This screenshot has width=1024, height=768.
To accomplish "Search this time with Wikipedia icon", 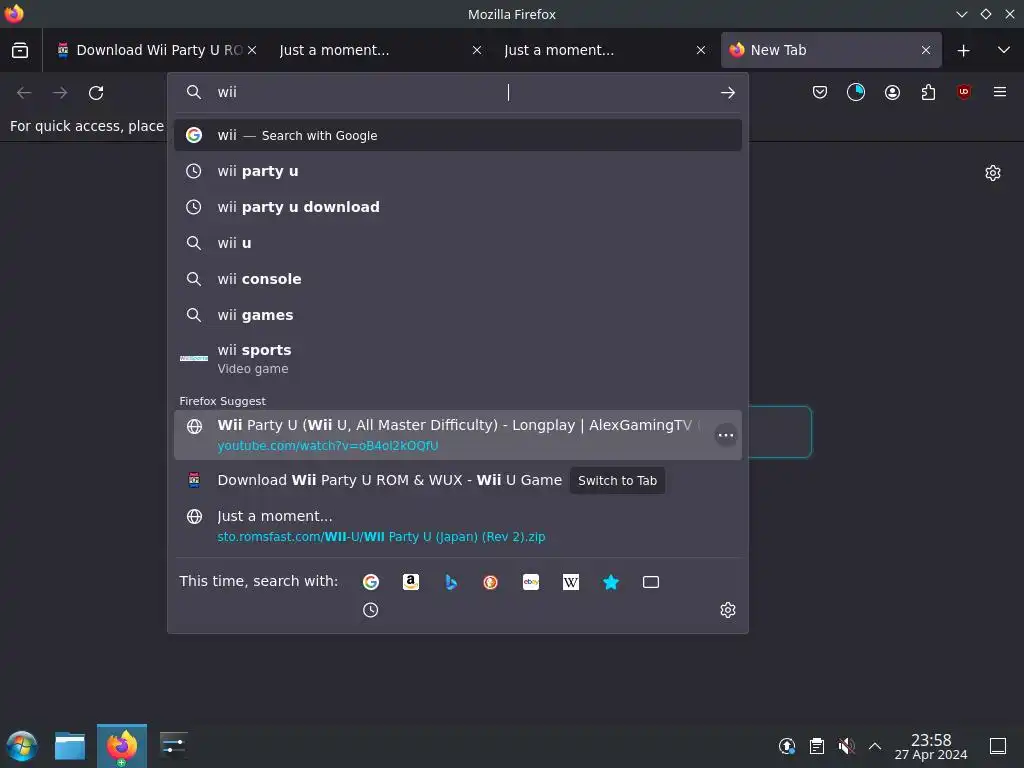I will coord(571,582).
